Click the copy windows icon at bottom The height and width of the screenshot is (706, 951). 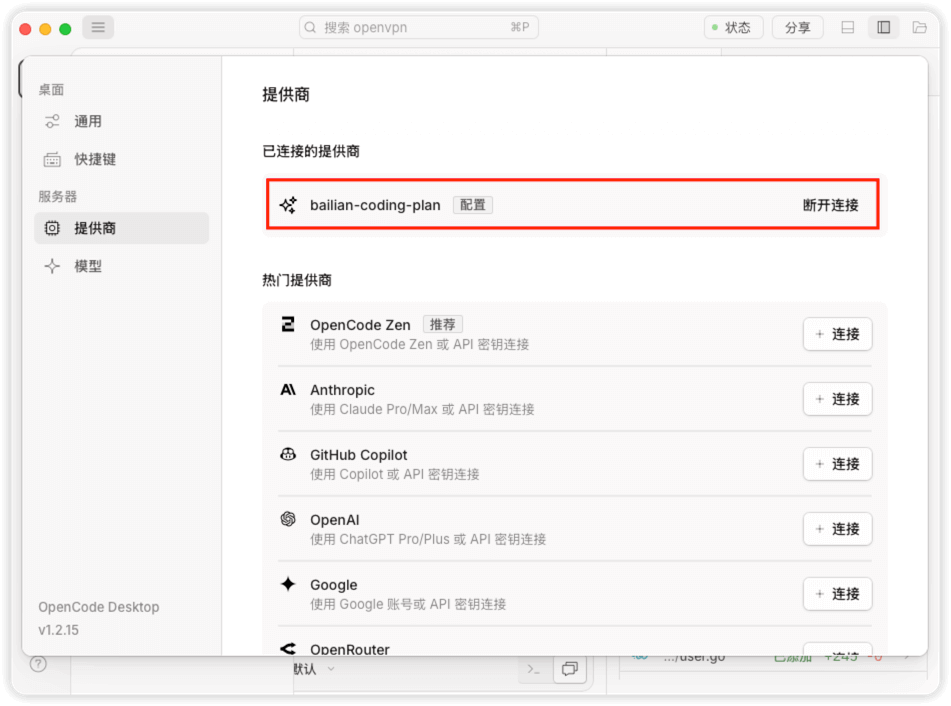coord(570,669)
